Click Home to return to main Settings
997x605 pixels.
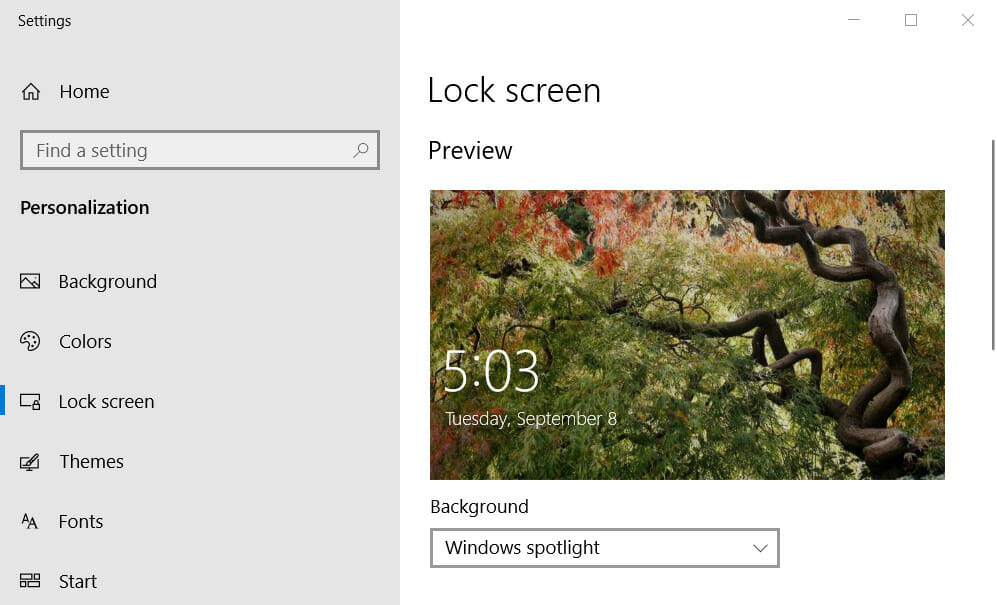click(x=84, y=91)
